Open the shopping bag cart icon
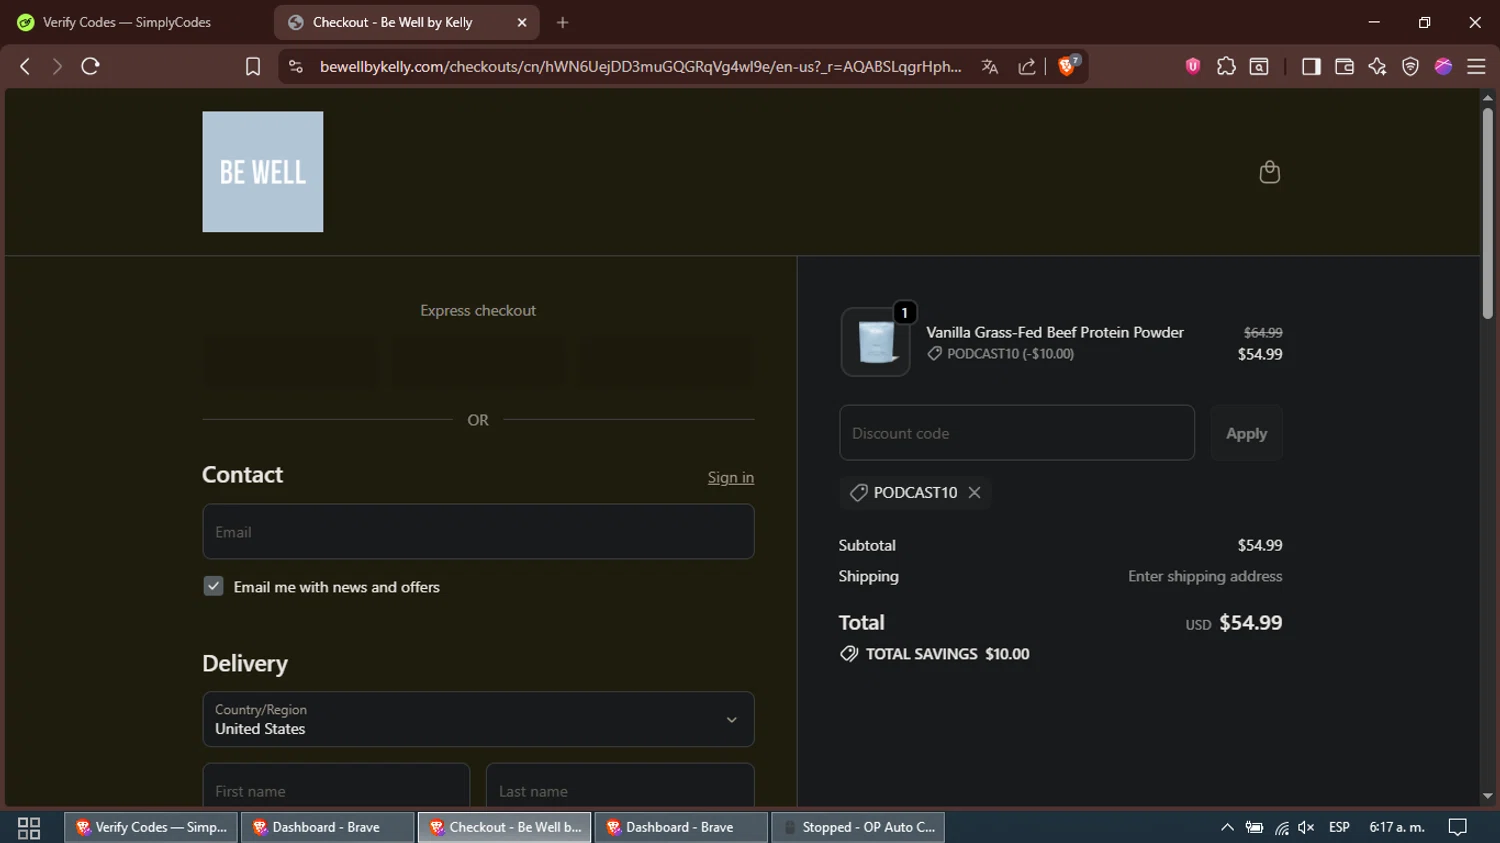Image resolution: width=1500 pixels, height=843 pixels. [1269, 172]
